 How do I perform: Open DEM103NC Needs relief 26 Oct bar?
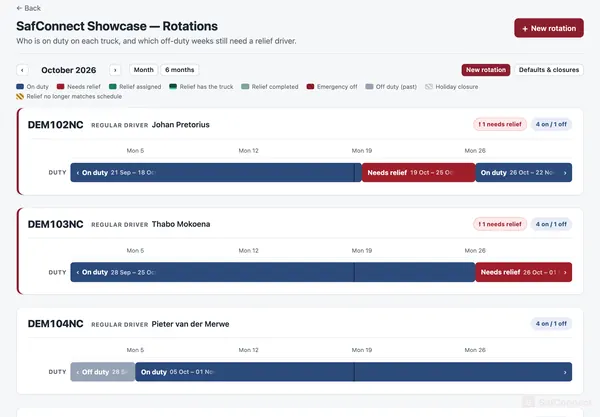pyautogui.click(x=523, y=272)
